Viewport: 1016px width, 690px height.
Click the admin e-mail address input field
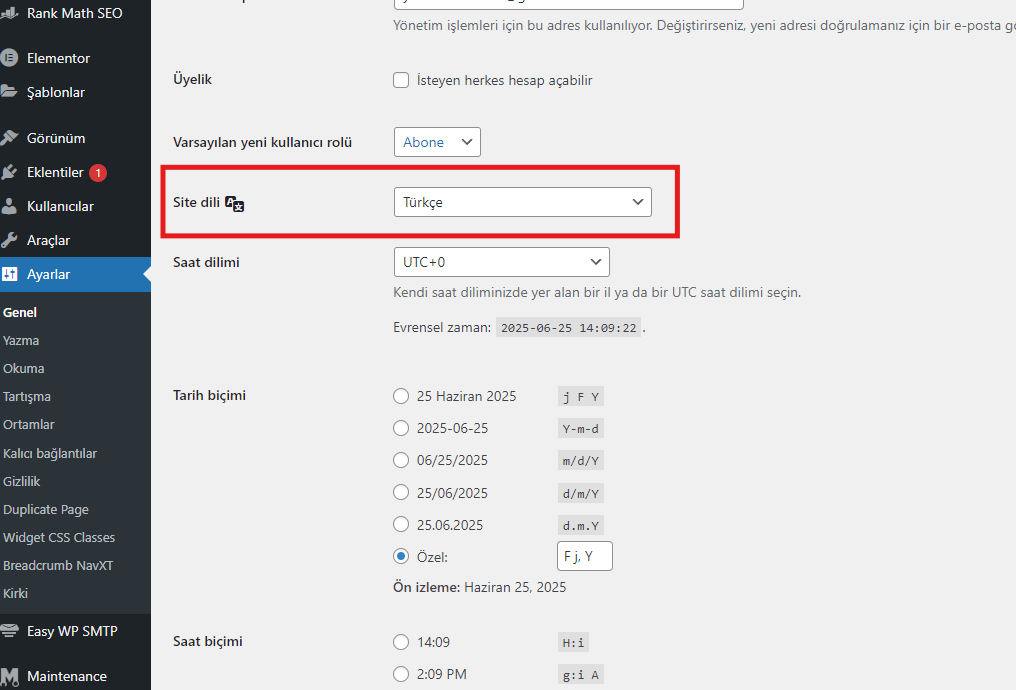point(568,3)
